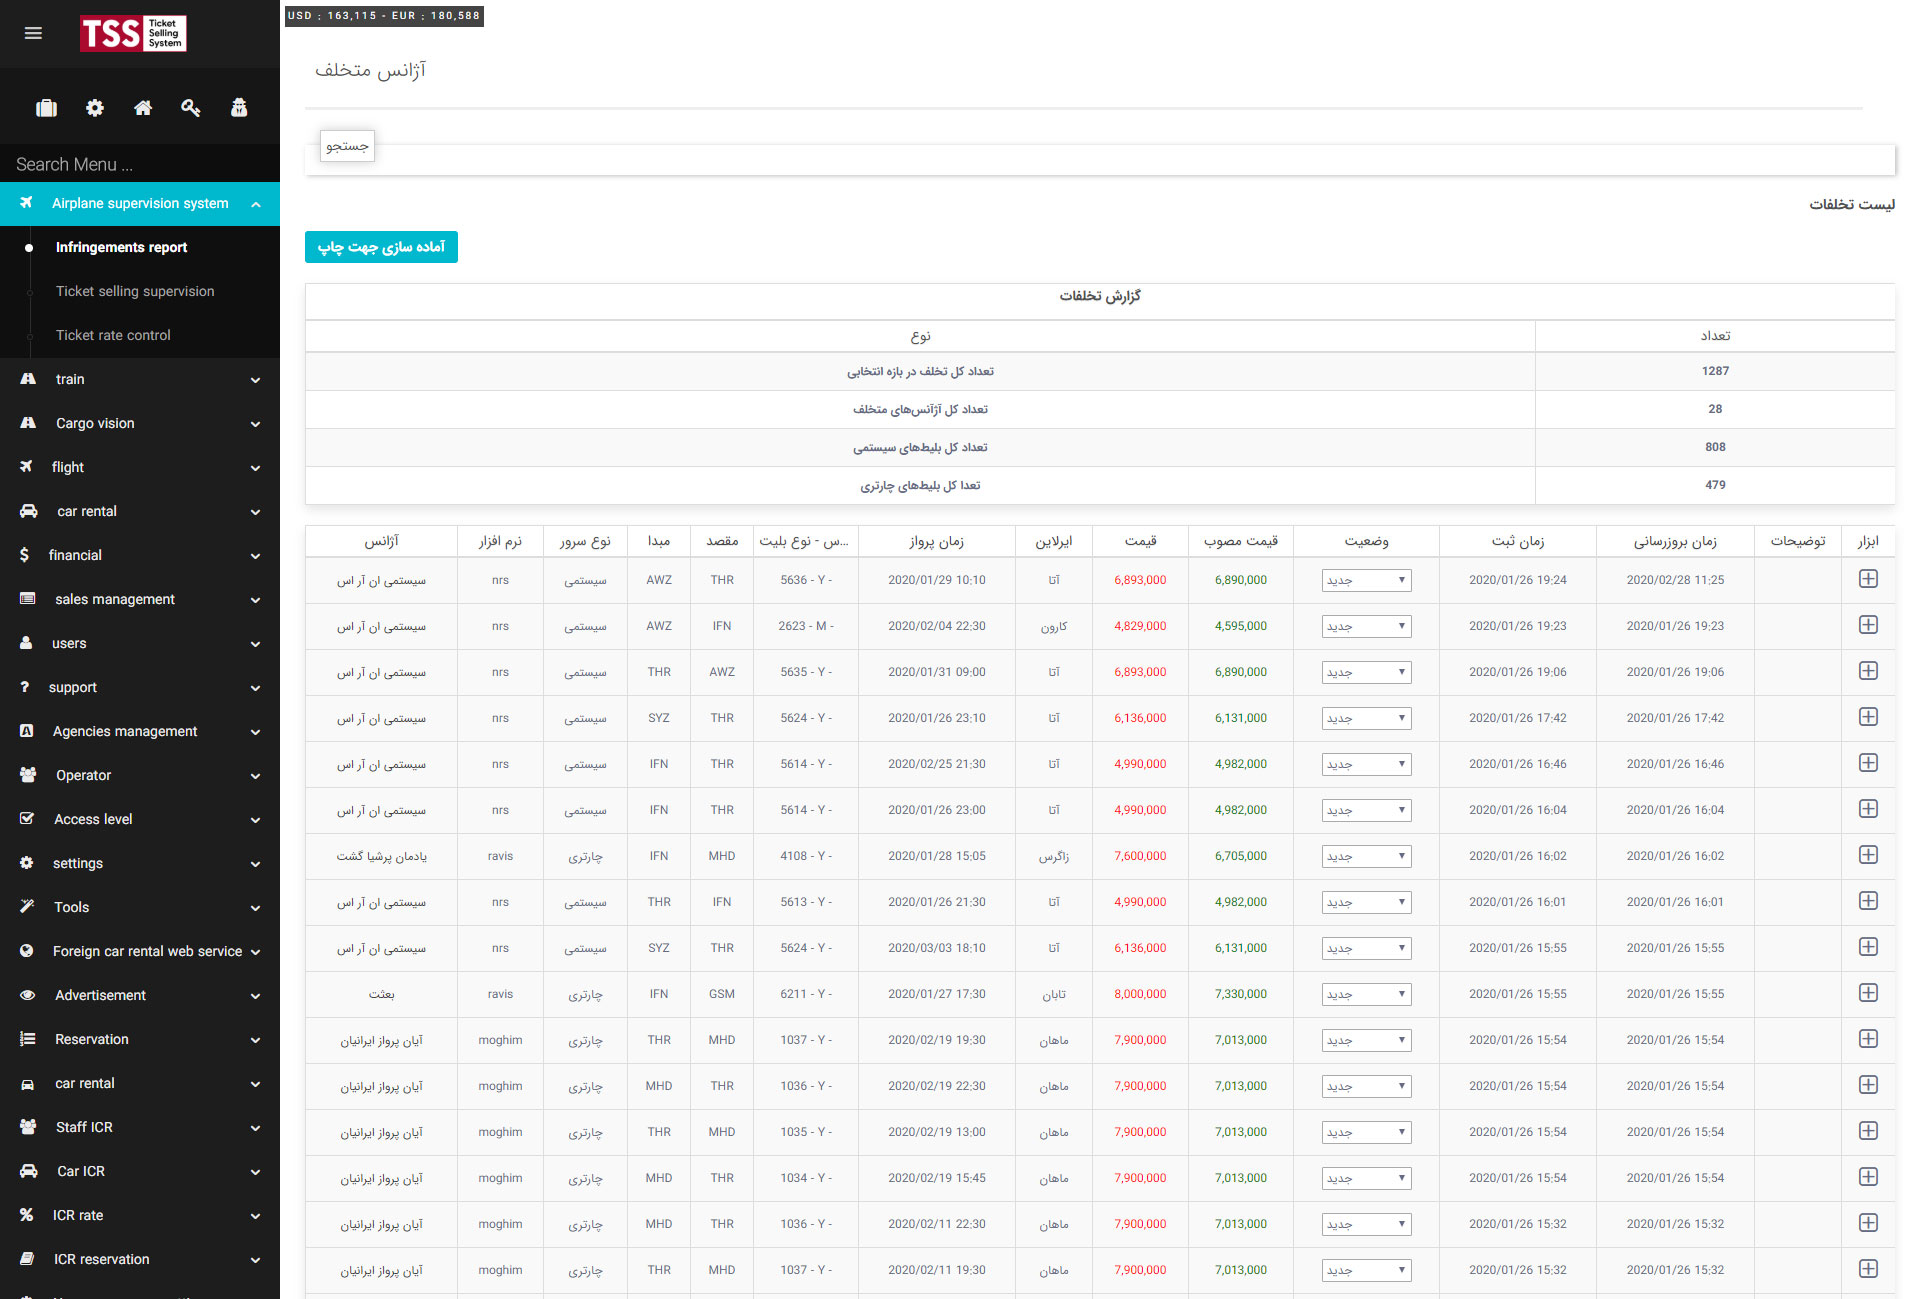This screenshot has height=1299, width=1920.
Task: Click the gear icon in sidebar toolbar
Action: tap(95, 108)
